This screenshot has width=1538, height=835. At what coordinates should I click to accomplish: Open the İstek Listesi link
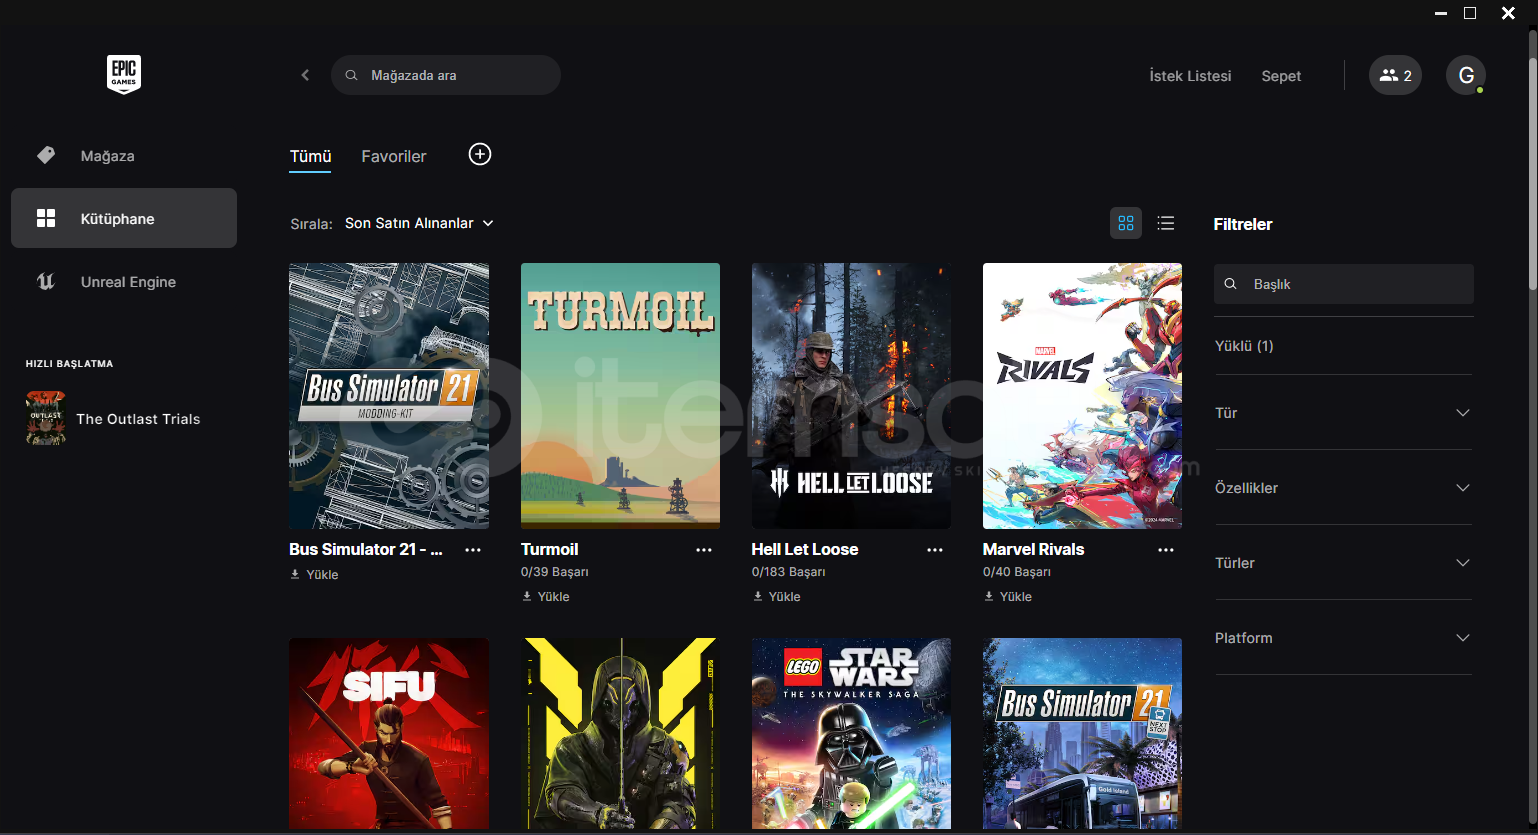tap(1190, 76)
